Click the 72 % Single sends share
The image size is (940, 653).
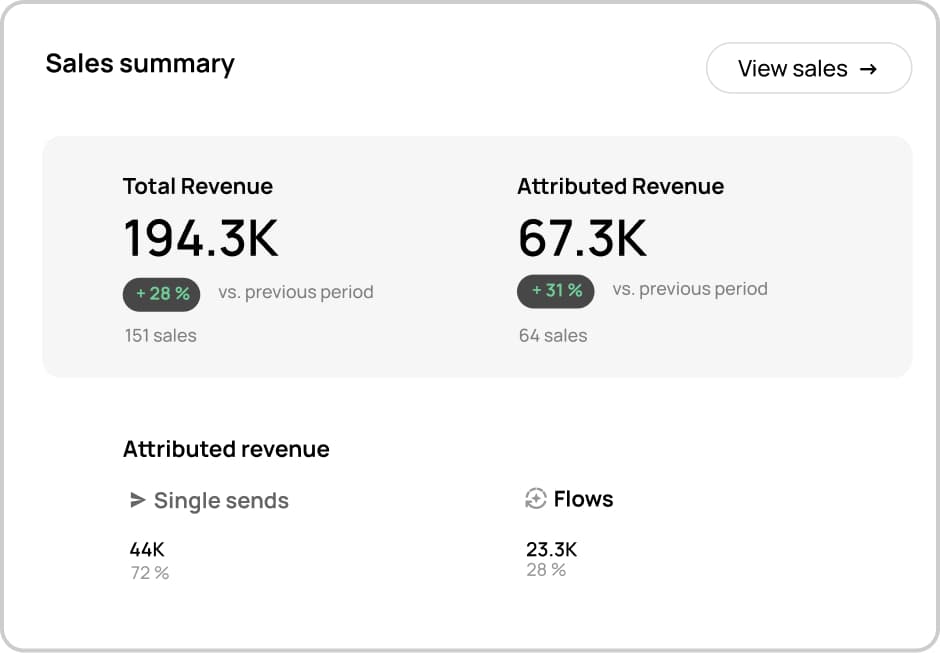[149, 573]
